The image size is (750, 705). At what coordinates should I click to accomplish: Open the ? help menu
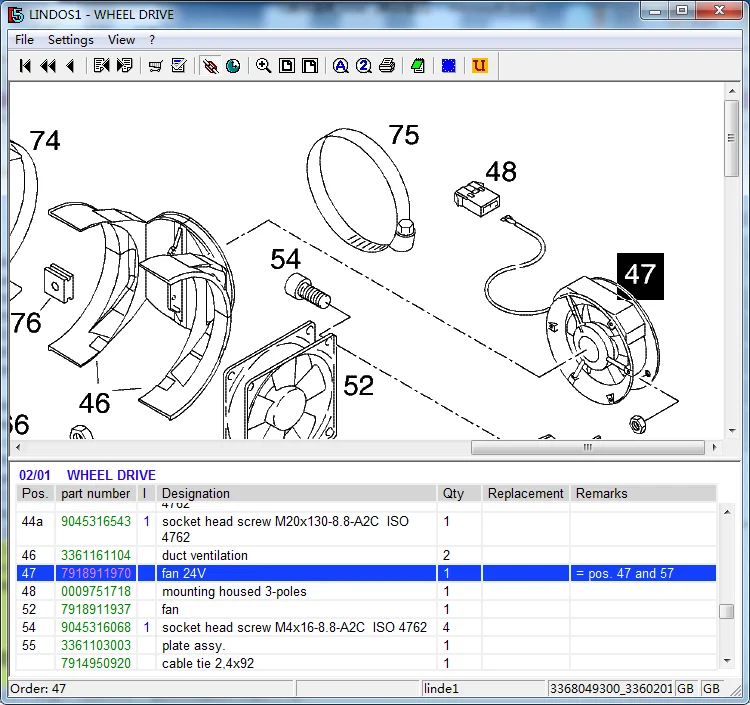point(152,40)
